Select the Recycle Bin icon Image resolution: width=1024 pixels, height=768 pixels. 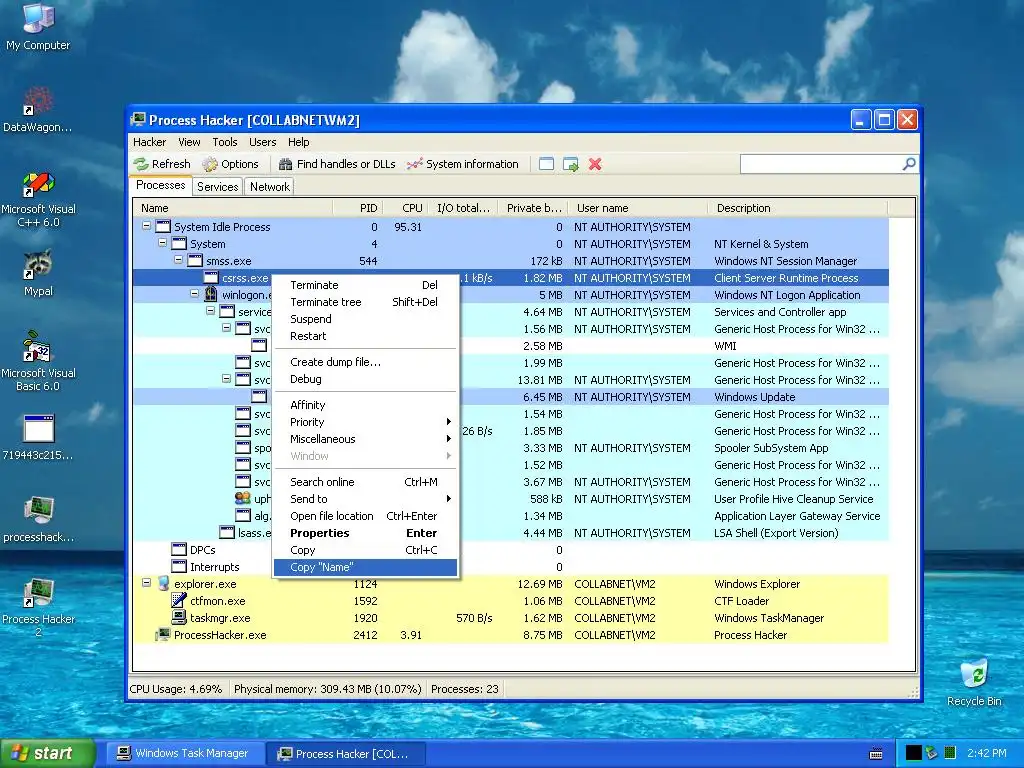[974, 683]
